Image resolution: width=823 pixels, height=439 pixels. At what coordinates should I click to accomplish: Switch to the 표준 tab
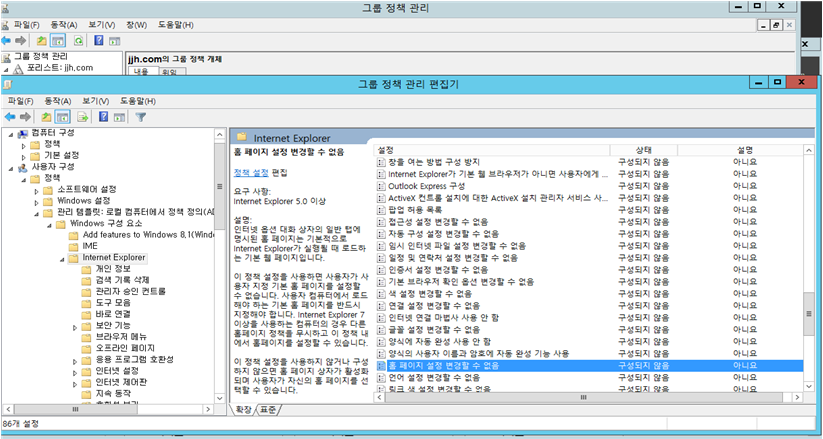click(x=268, y=410)
